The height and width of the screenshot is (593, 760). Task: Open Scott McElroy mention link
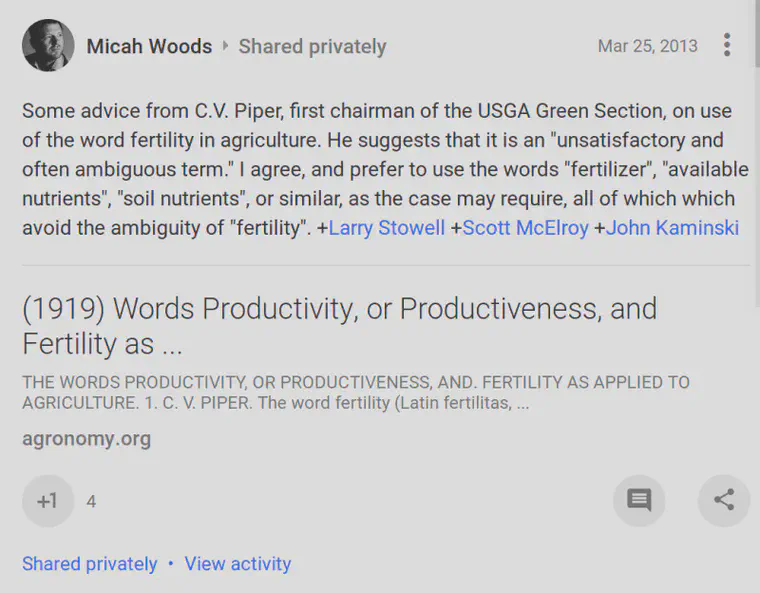tap(525, 227)
